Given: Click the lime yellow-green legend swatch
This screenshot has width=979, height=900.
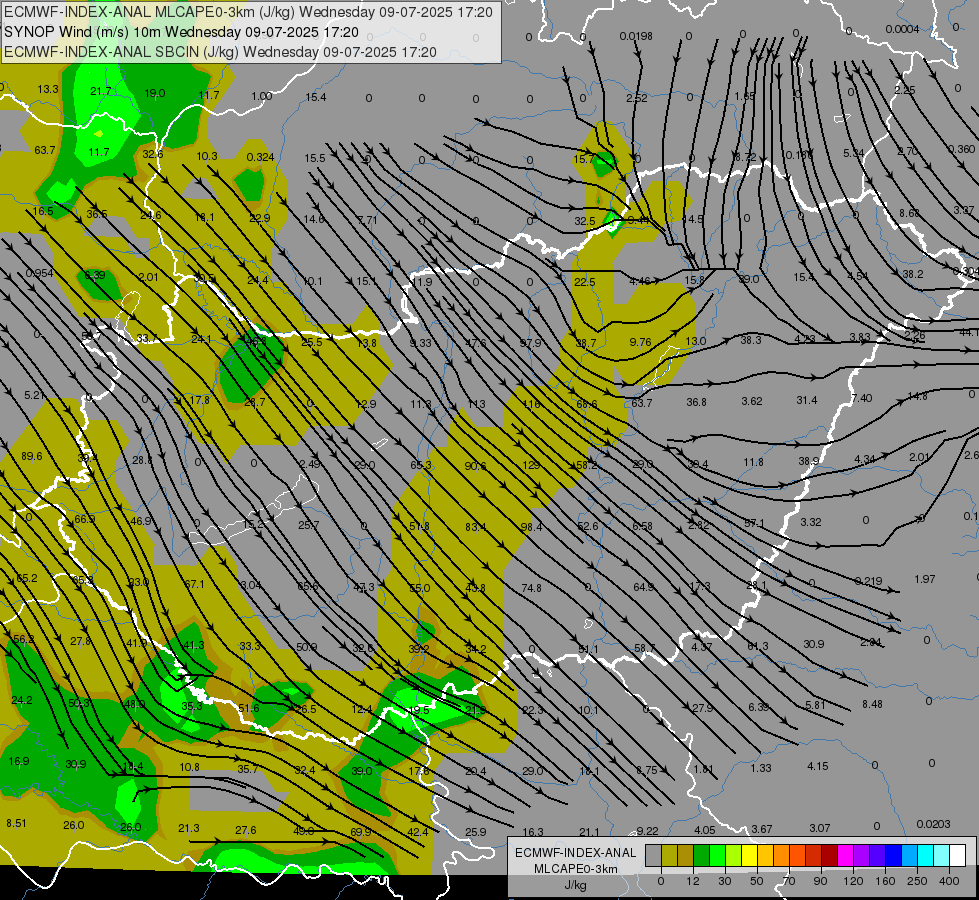Looking at the screenshot, I should pos(733,855).
